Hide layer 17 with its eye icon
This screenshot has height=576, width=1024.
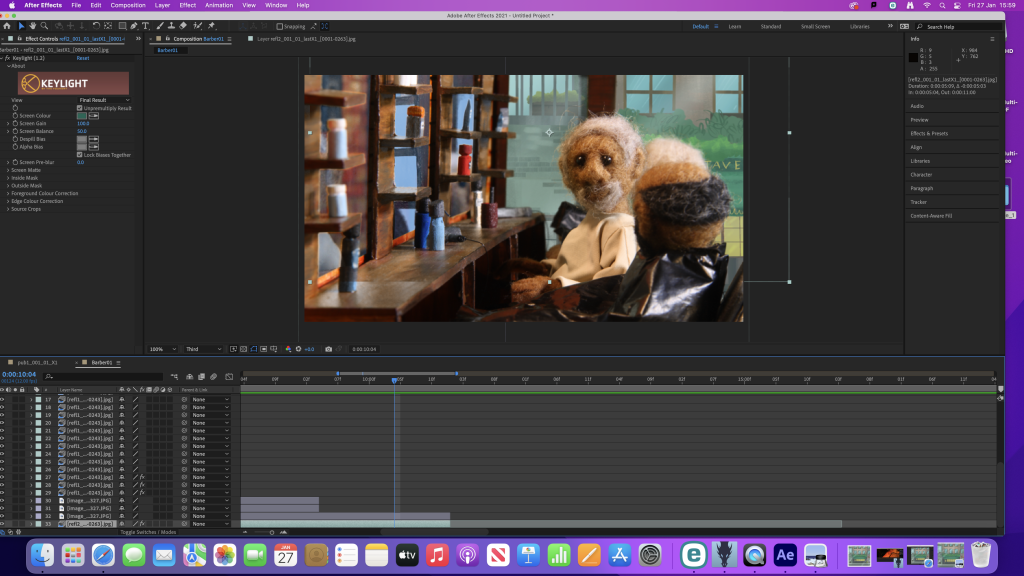pos(3,400)
